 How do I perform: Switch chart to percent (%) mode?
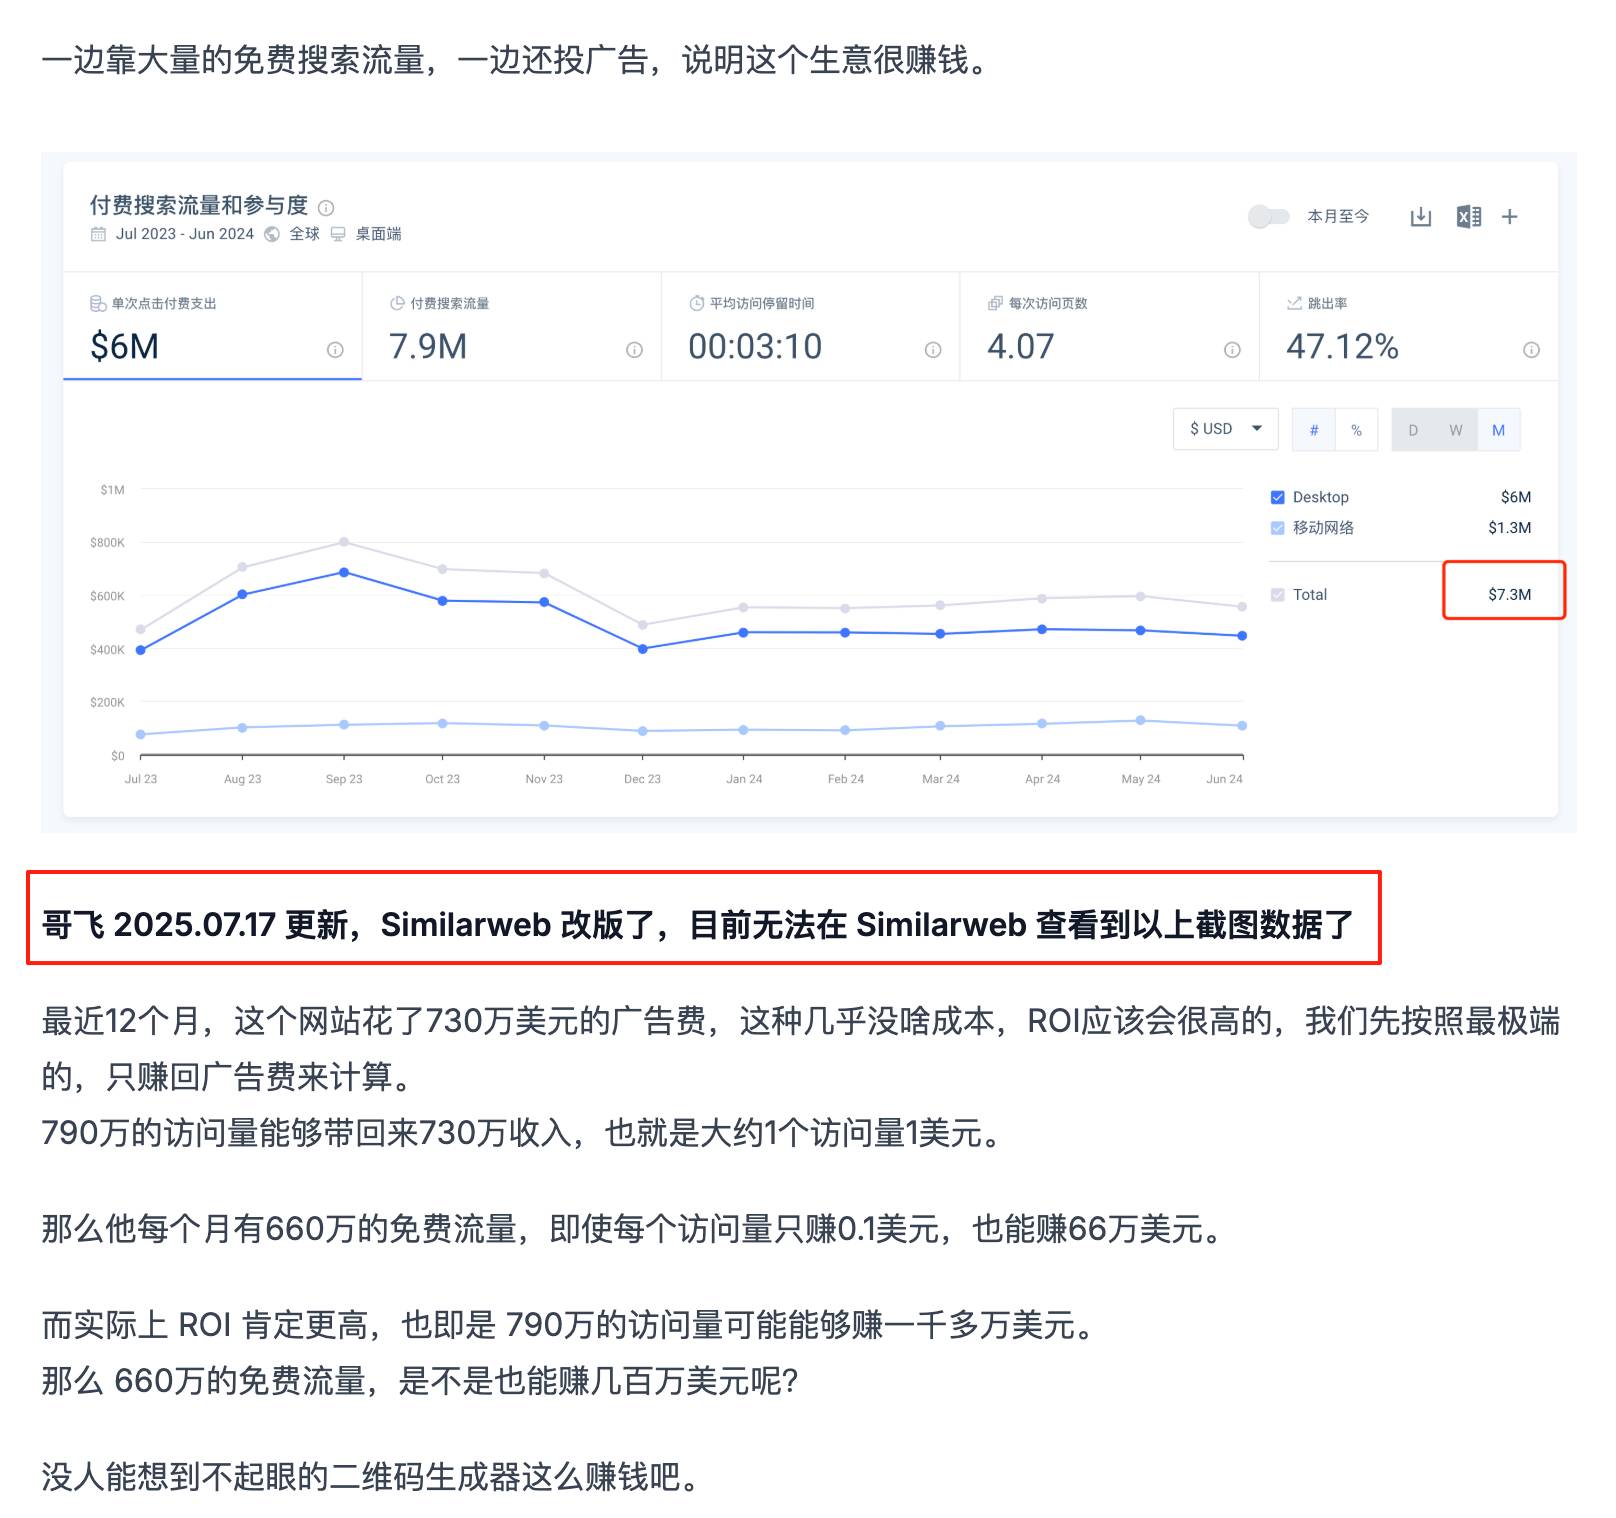tap(1356, 430)
